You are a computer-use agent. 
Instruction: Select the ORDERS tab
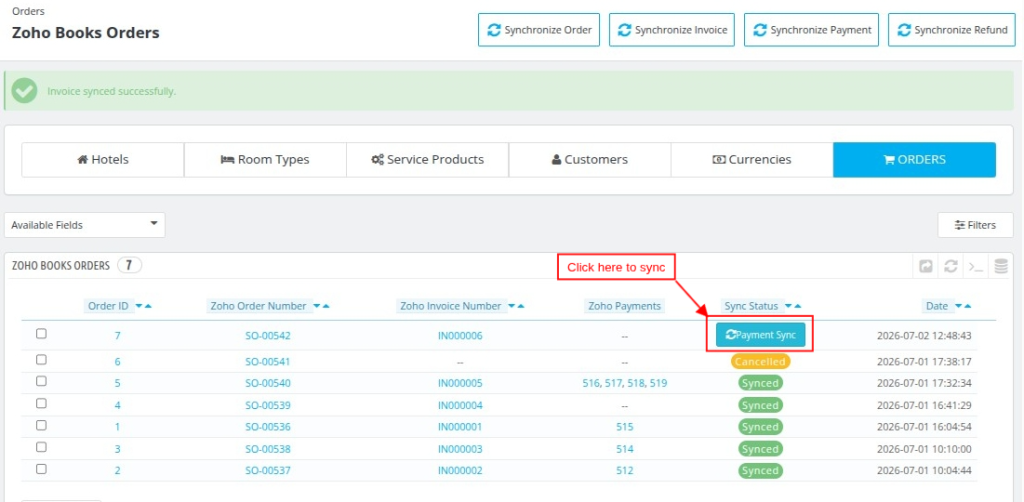(x=914, y=160)
